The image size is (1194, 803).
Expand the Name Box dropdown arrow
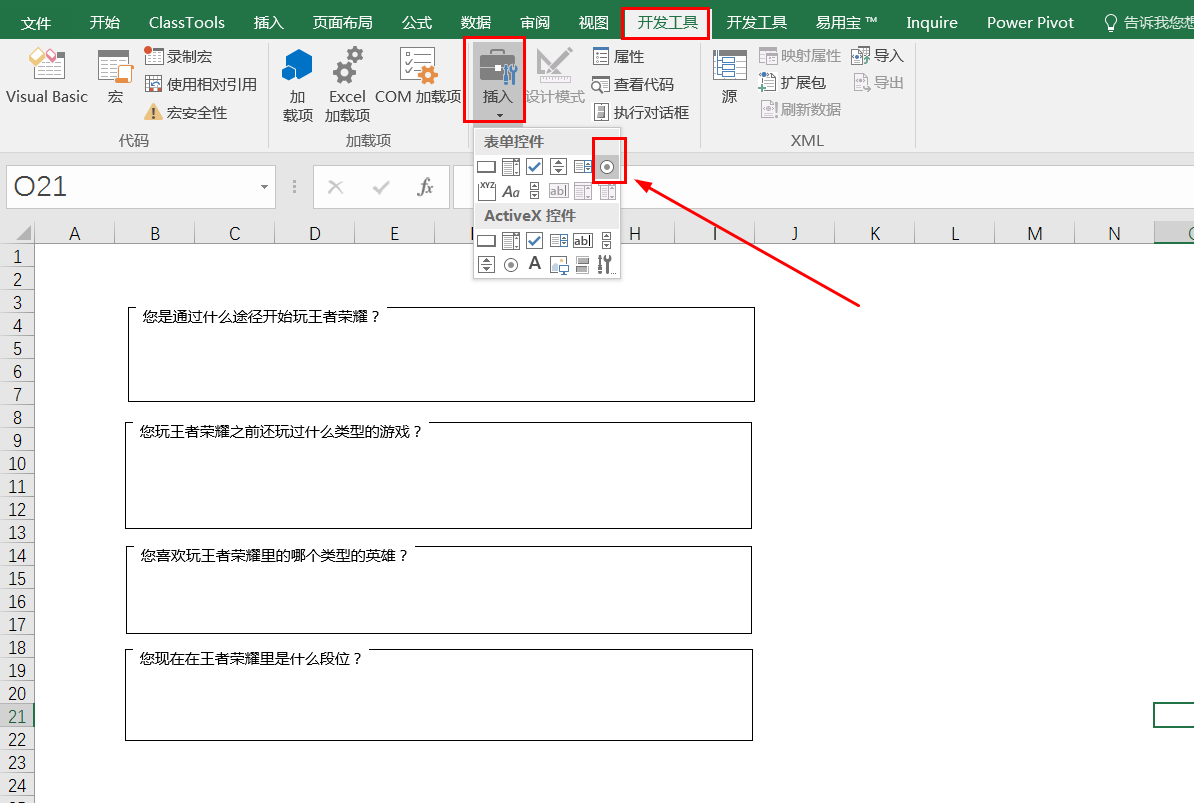point(264,186)
